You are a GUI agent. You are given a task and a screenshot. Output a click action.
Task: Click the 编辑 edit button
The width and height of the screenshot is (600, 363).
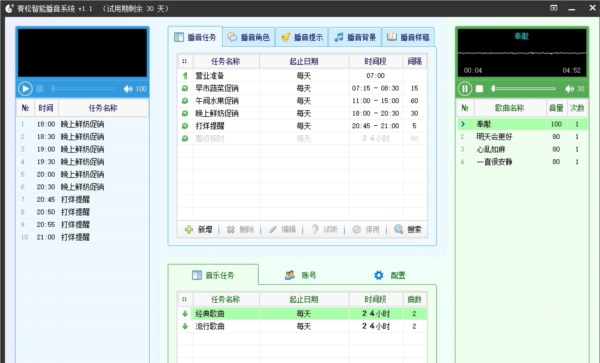coord(282,230)
